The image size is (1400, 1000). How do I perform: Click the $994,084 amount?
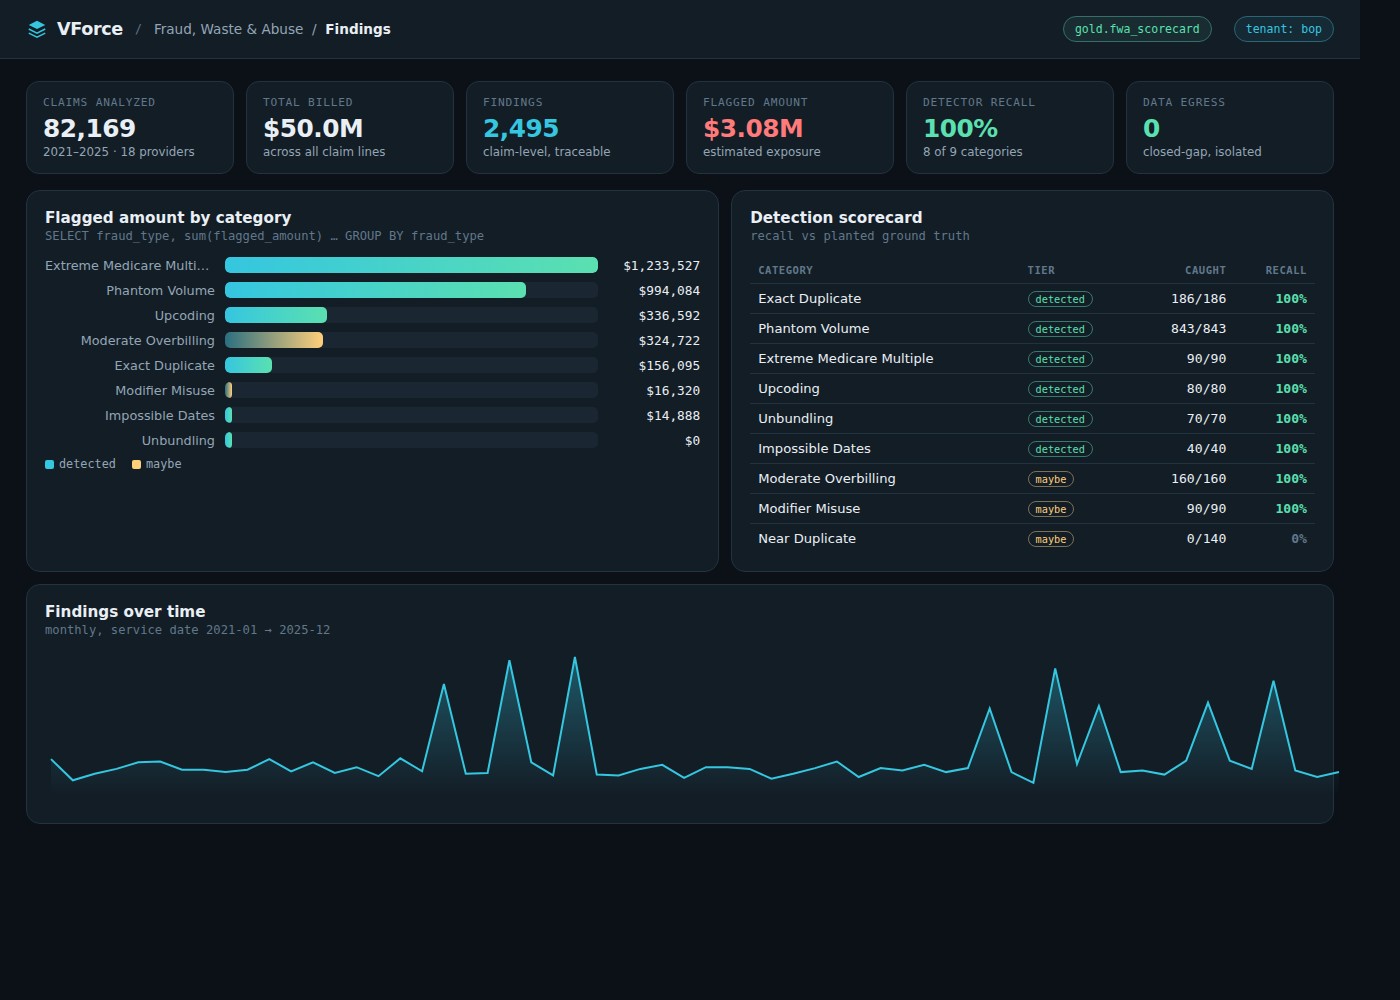point(669,291)
